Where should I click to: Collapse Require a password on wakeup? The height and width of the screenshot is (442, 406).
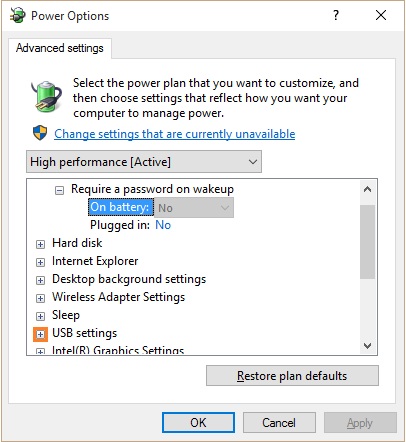pyautogui.click(x=59, y=190)
